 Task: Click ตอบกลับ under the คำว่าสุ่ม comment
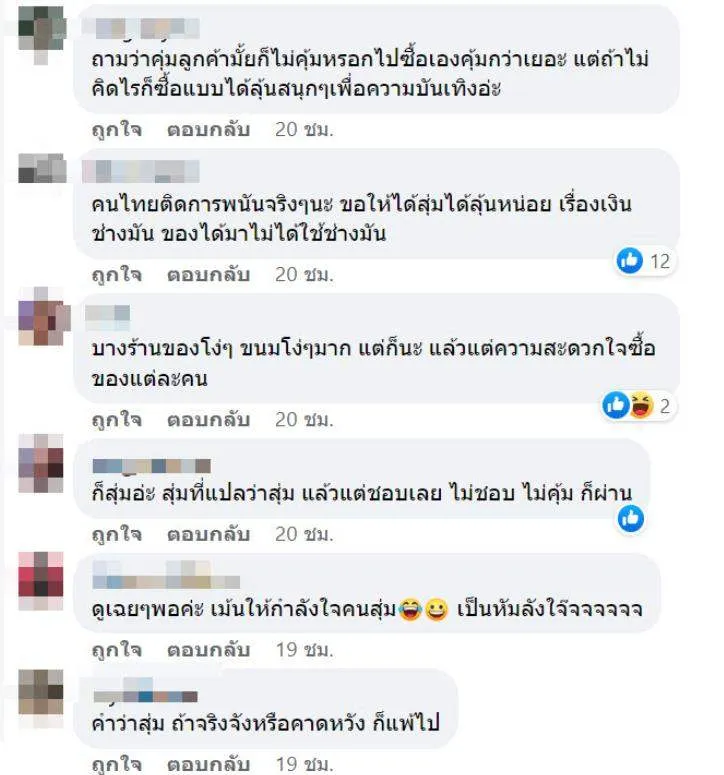[208, 764]
